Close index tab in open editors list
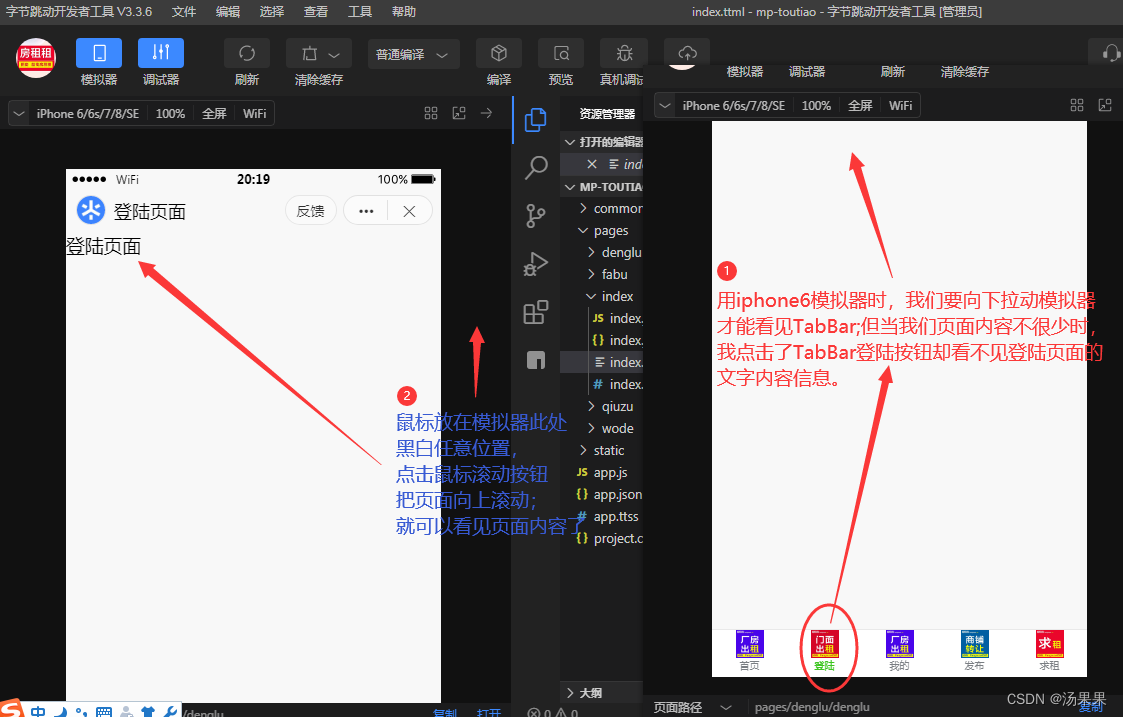 tap(592, 164)
